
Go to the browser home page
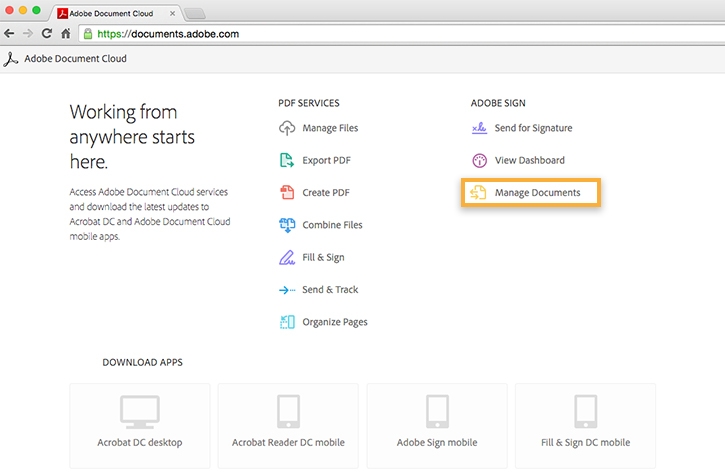(65, 33)
